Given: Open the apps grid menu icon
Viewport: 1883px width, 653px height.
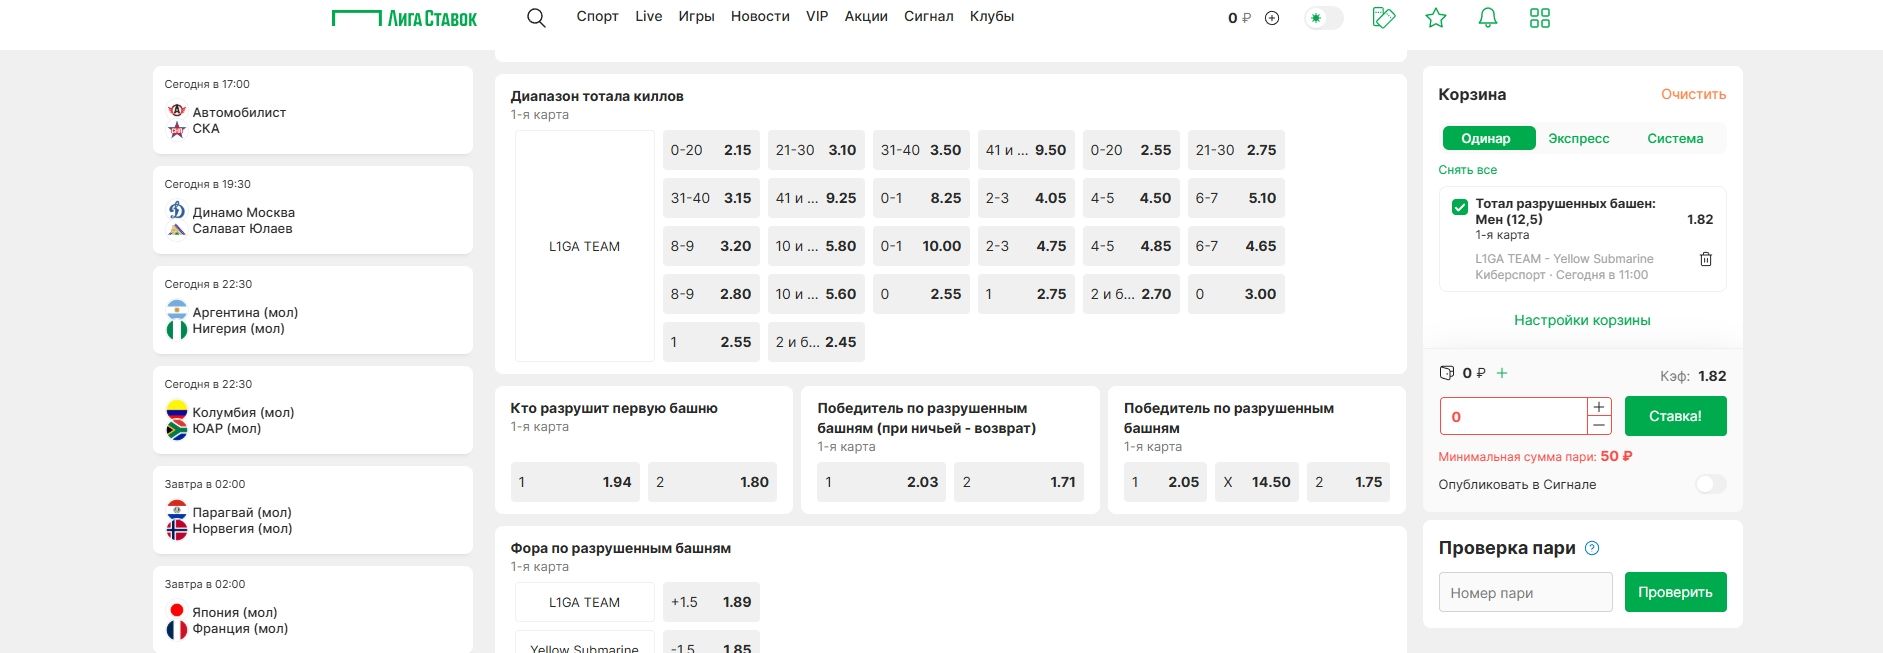Looking at the screenshot, I should (1540, 18).
